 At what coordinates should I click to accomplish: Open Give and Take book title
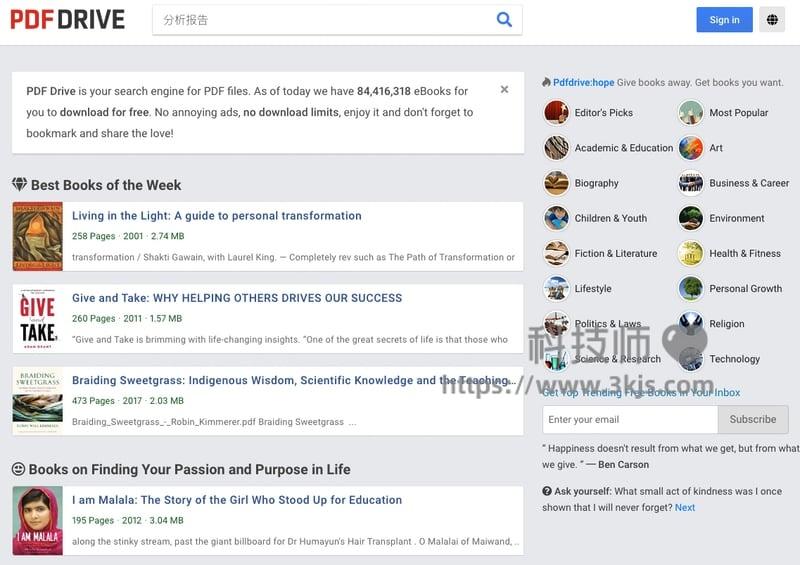point(237,298)
